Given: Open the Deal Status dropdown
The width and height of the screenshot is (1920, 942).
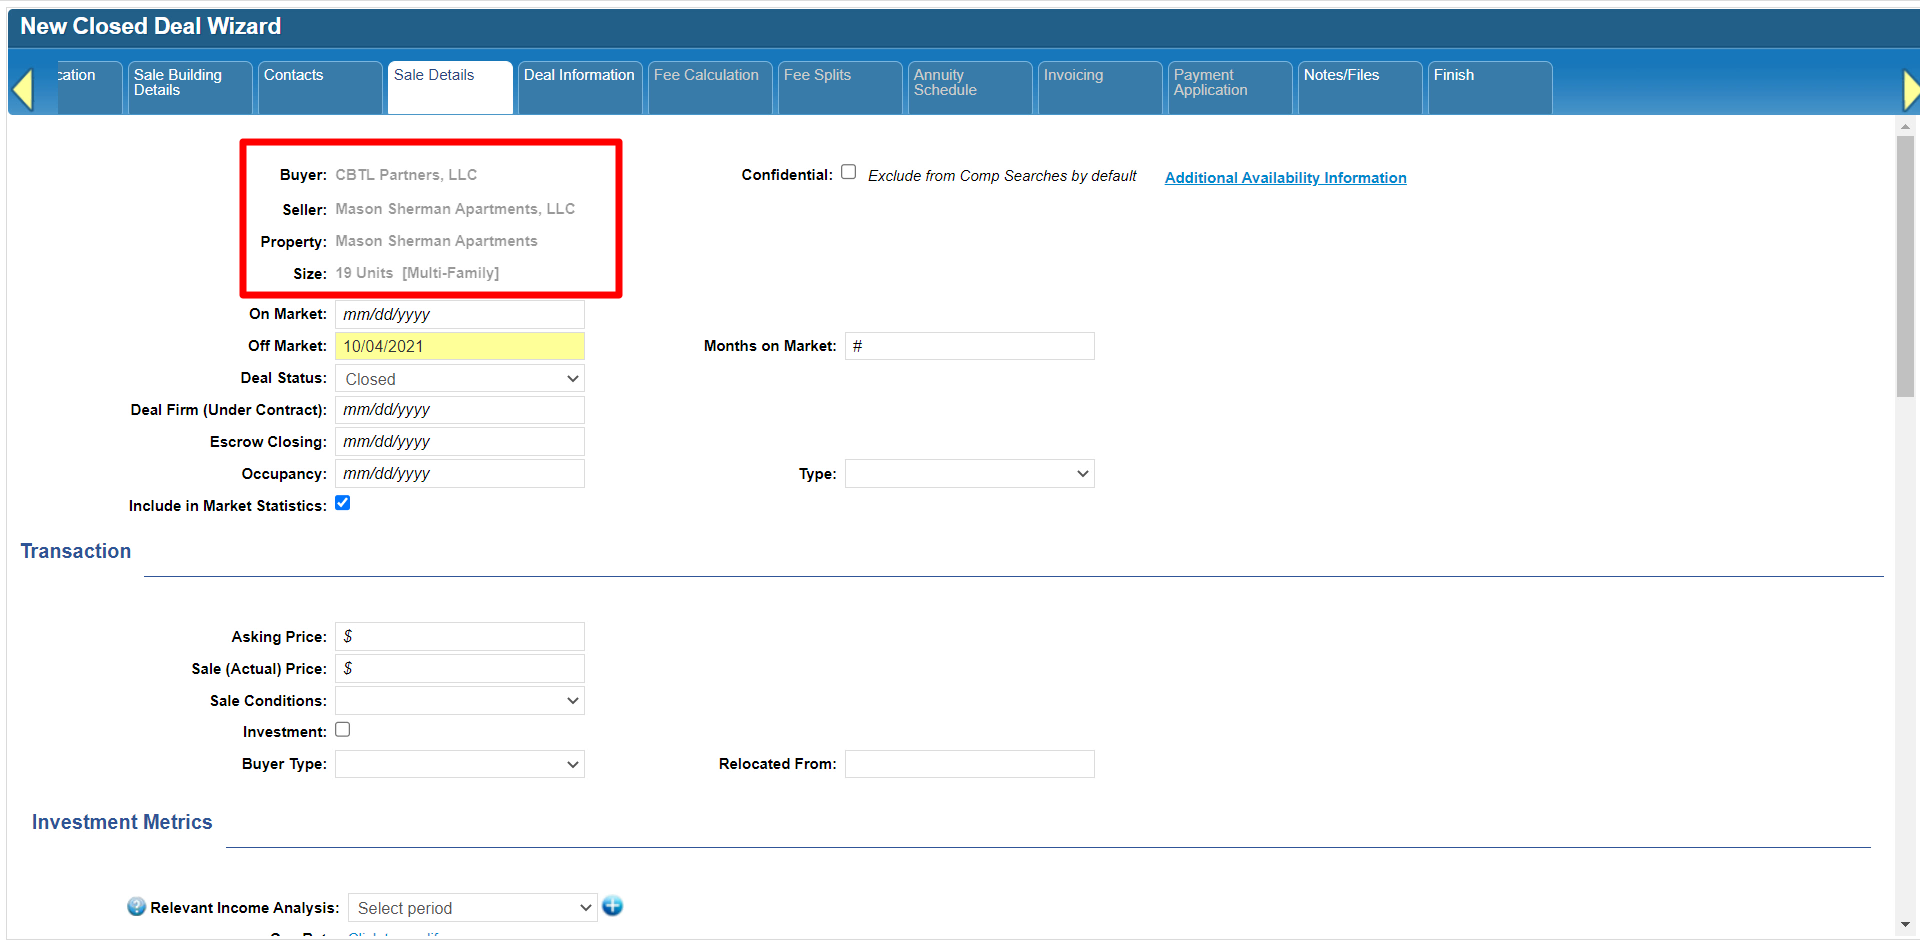Looking at the screenshot, I should click(460, 379).
